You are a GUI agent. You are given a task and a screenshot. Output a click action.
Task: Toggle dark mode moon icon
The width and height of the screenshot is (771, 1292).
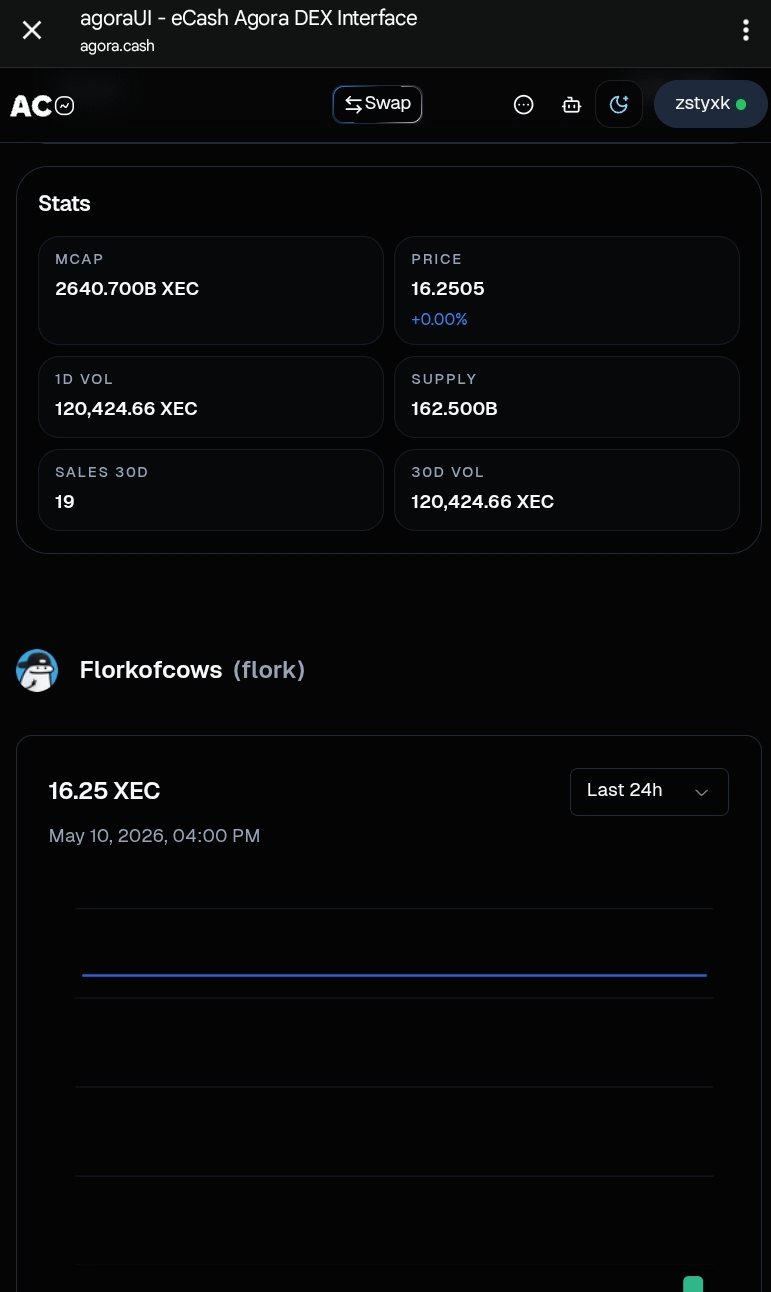tap(618, 104)
